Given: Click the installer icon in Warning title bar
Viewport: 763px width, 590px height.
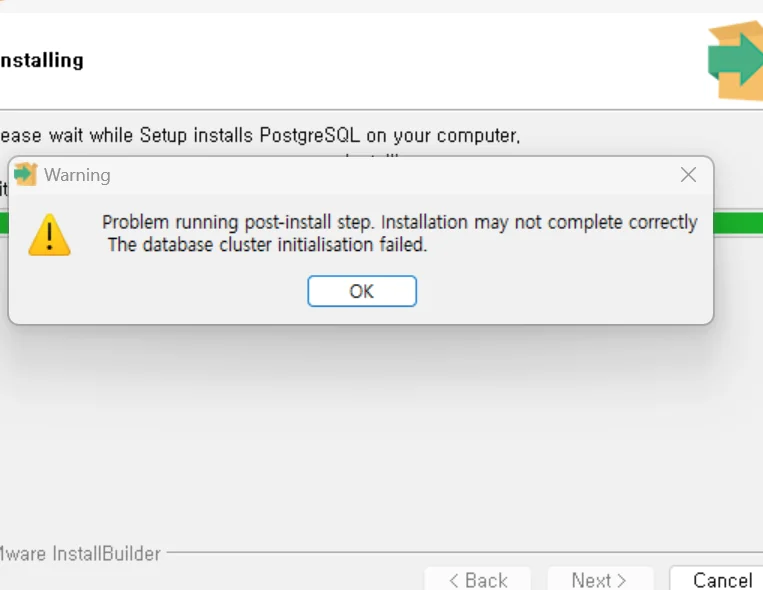Looking at the screenshot, I should click(x=26, y=175).
